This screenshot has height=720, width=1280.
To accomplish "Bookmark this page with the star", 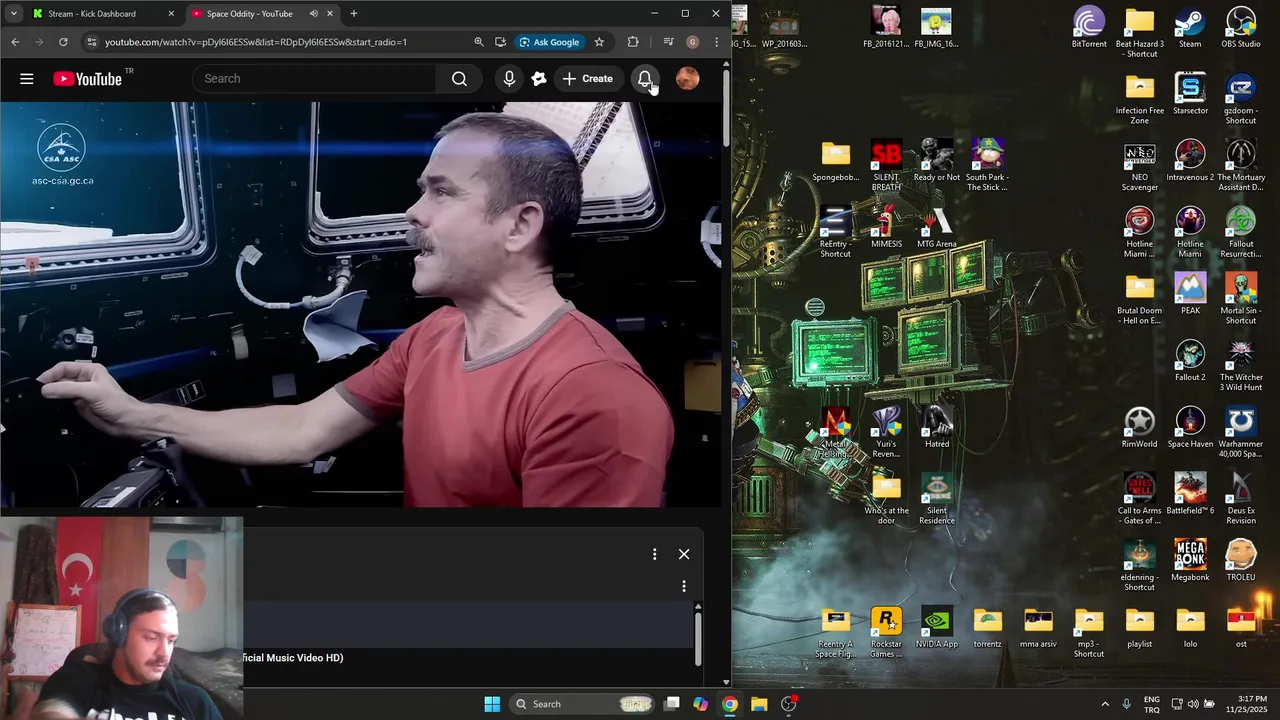I will coord(599,42).
